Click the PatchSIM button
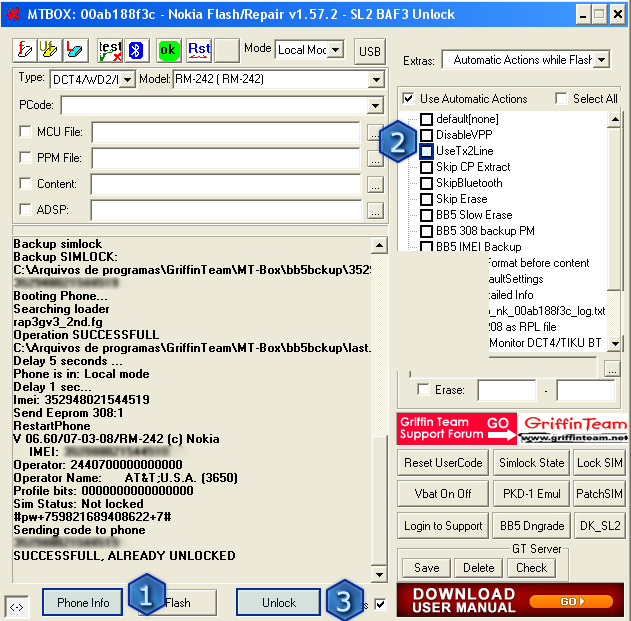The height and width of the screenshot is (621, 631). point(599,493)
